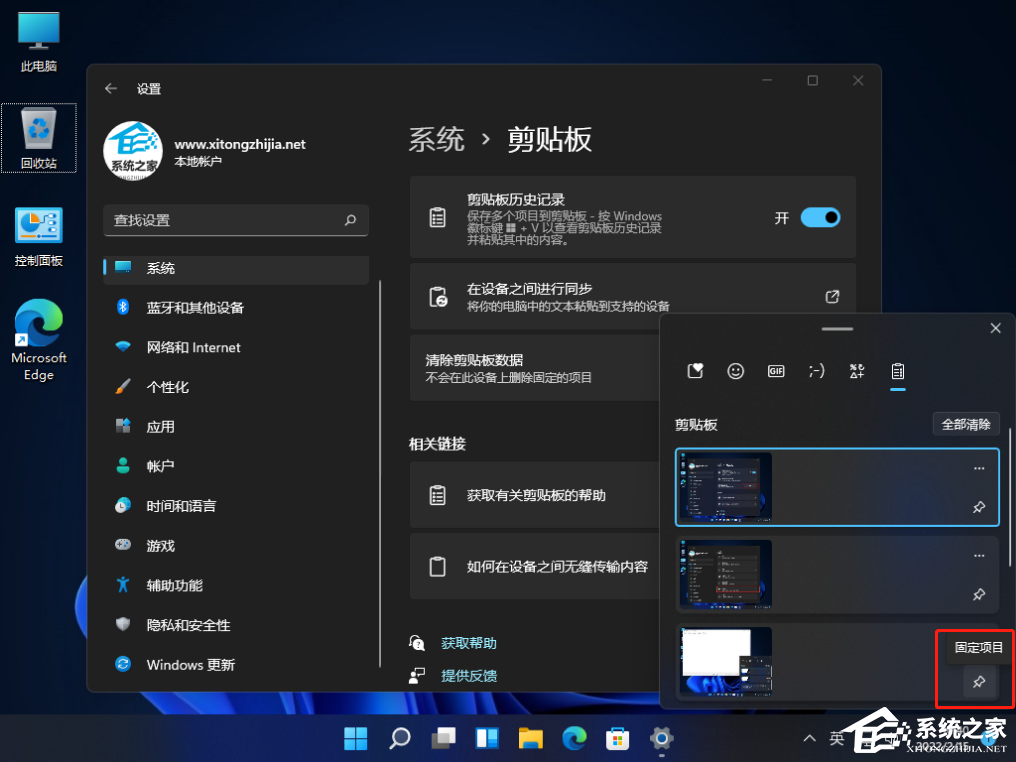Select the 控制面板 desktop icon
Viewport: 1016px width, 762px height.
click(39, 237)
